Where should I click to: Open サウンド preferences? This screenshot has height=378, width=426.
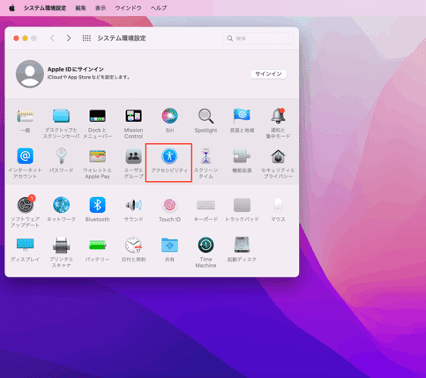pos(133,209)
